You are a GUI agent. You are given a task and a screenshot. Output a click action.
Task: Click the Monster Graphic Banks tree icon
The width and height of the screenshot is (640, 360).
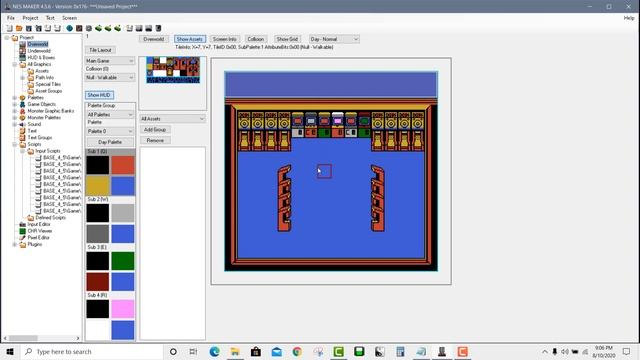pyautogui.click(x=22, y=111)
